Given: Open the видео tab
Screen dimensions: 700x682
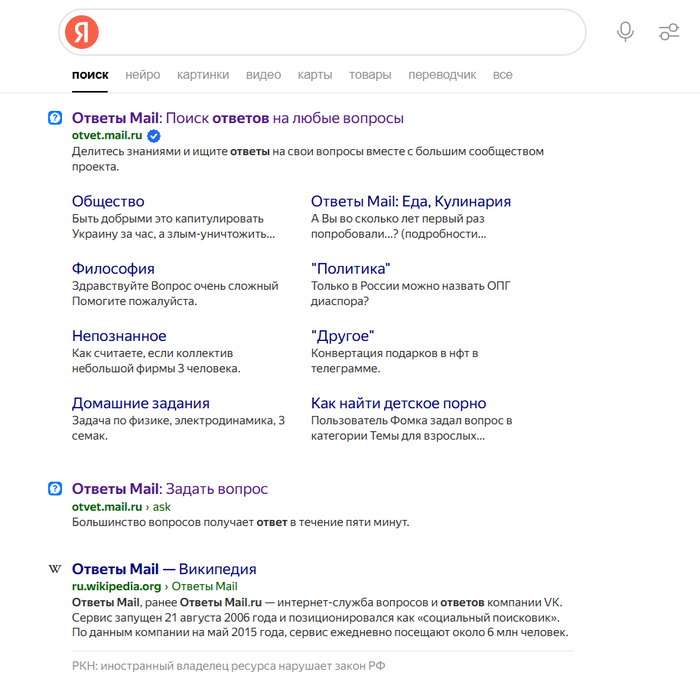Looking at the screenshot, I should tap(263, 75).
